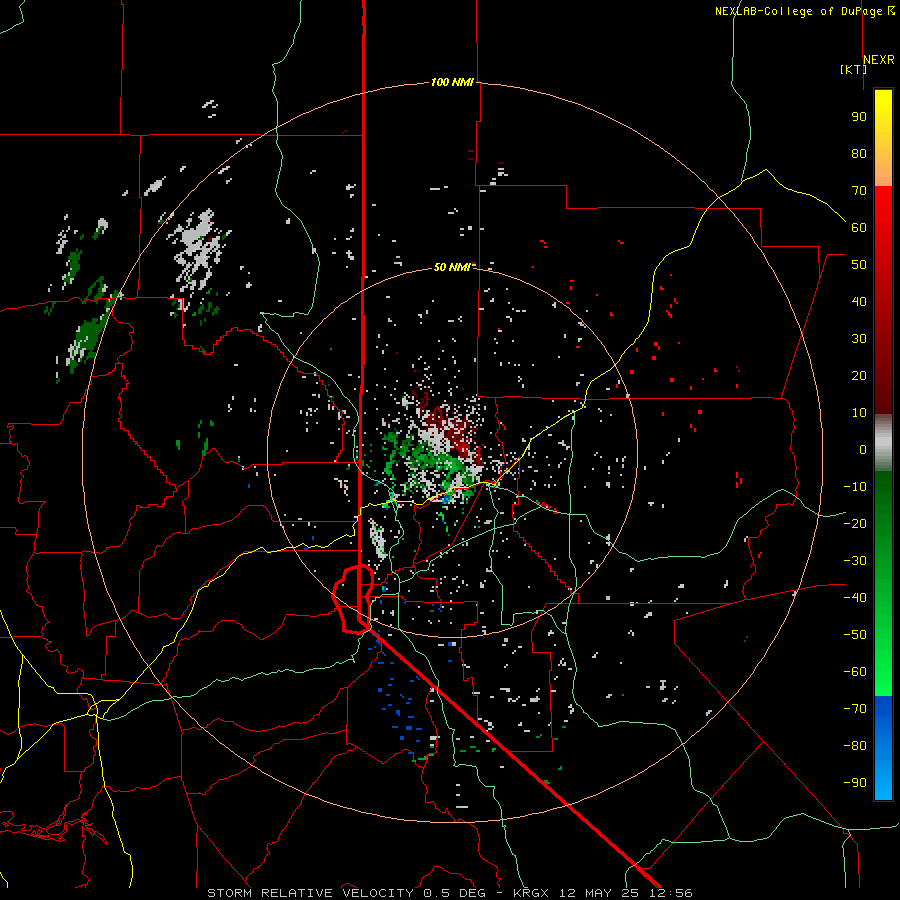The width and height of the screenshot is (900, 900).
Task: Click "STORM RELATIVE VELOCITY 0.5 DEG" caption text
Action: pos(346,893)
